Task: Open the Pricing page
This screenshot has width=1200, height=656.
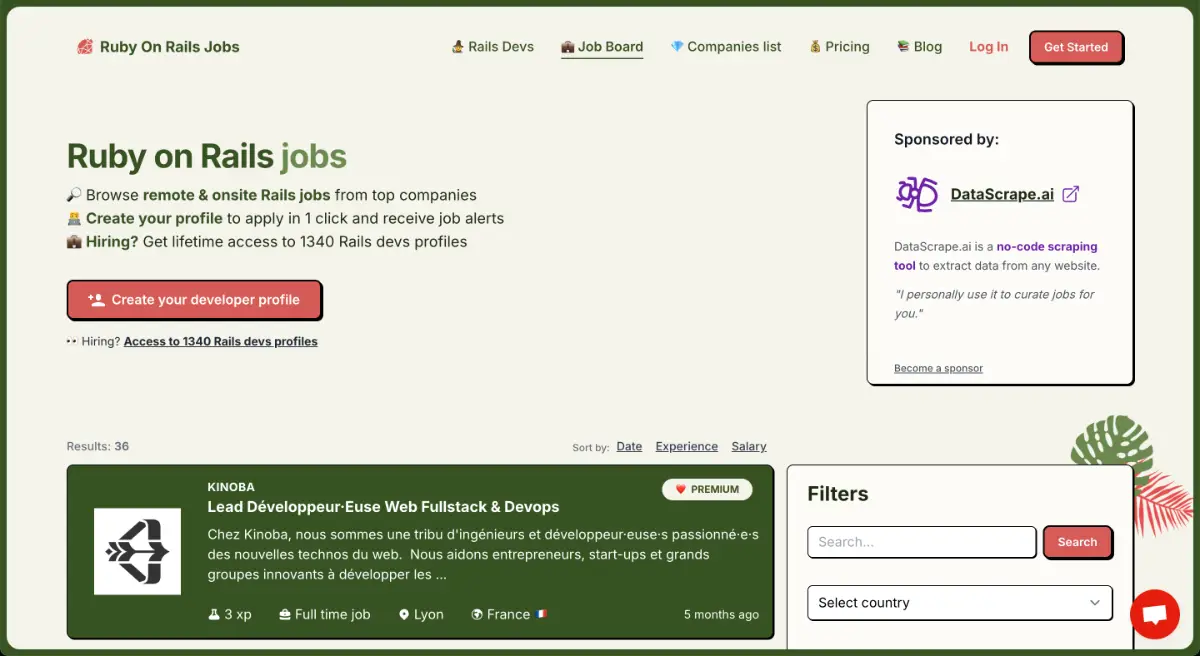Action: coord(847,46)
